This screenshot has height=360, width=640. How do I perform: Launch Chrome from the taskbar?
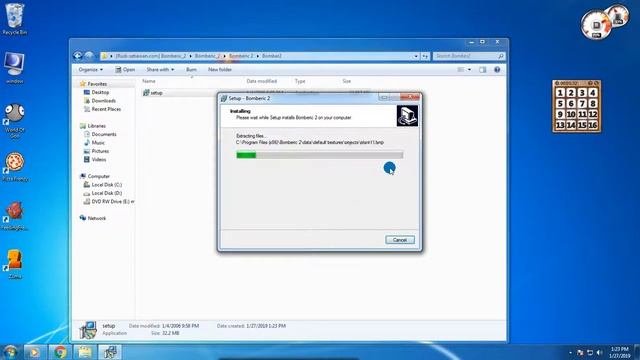click(x=60, y=352)
